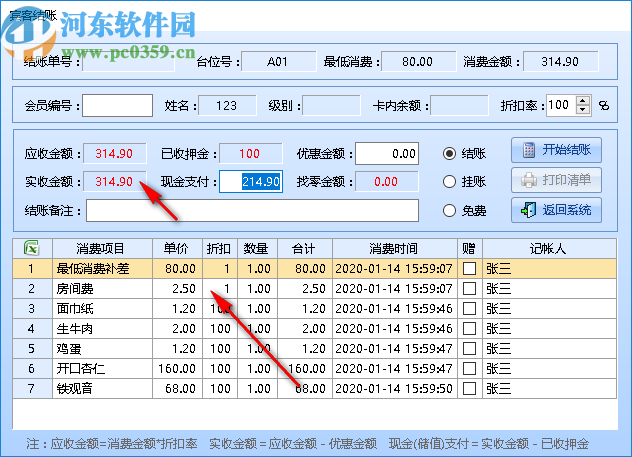Click the 优惠金额 input field
The image size is (632, 457).
[387, 154]
